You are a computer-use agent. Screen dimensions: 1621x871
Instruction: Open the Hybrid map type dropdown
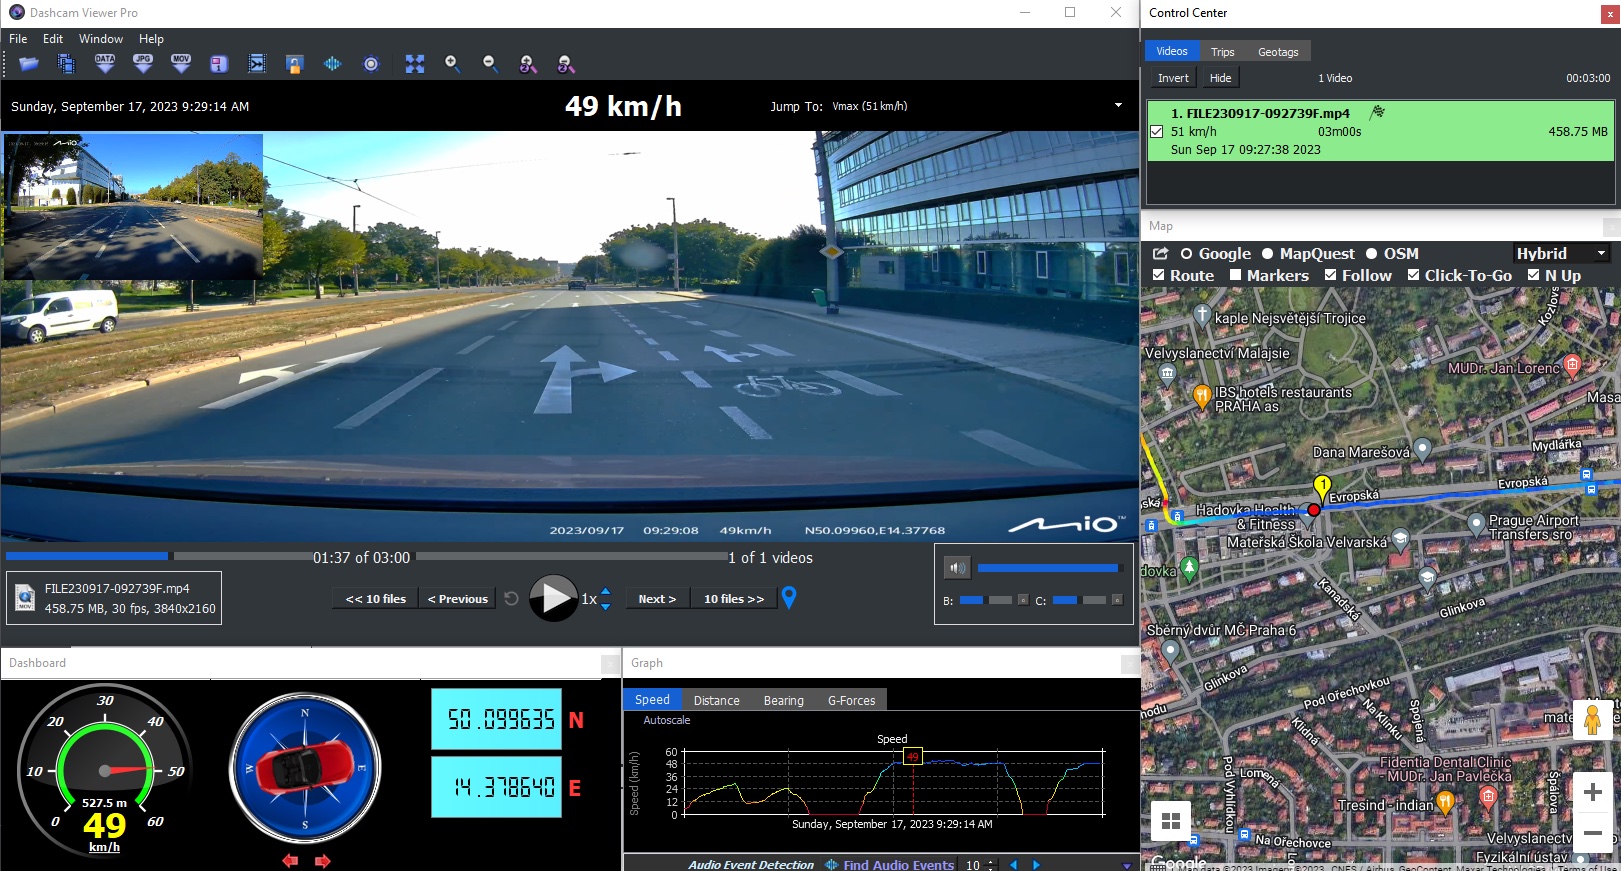pos(1561,254)
